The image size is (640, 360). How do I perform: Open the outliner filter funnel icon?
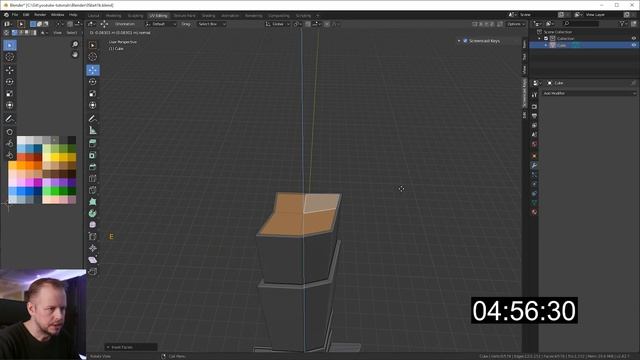click(622, 24)
